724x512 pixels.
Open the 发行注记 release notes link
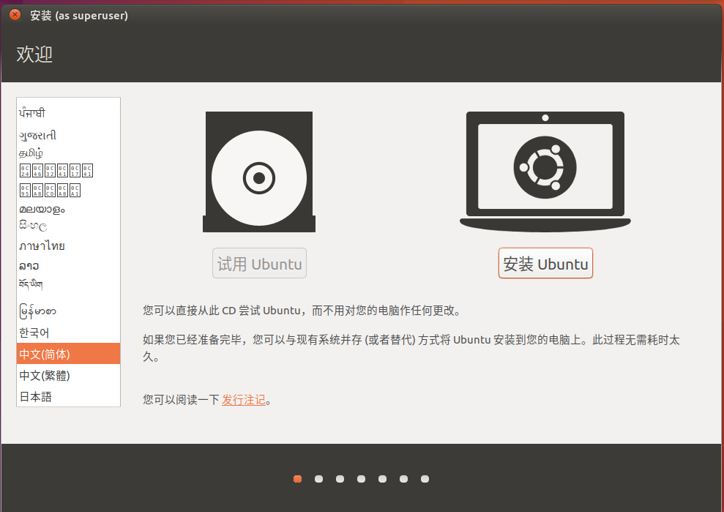point(244,400)
